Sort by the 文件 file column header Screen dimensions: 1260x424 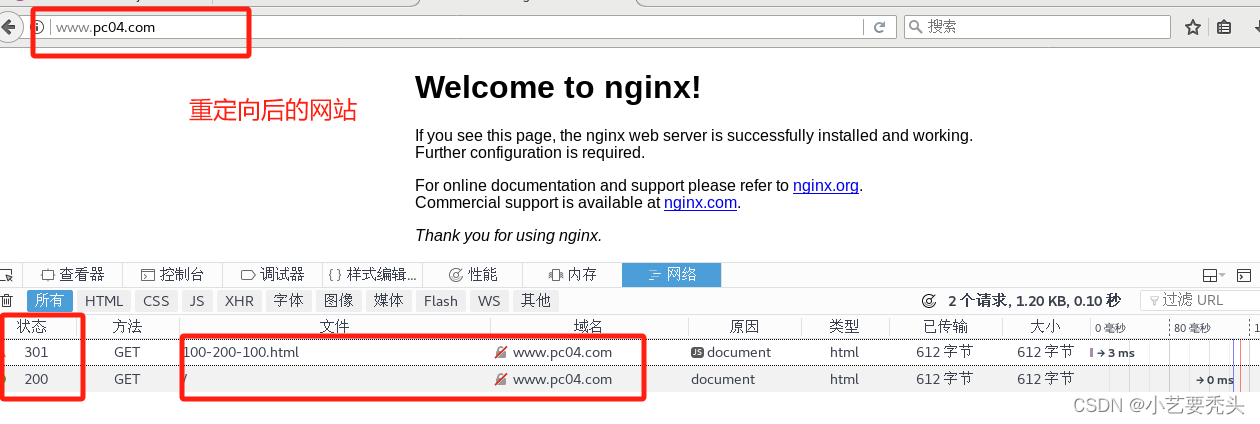(x=335, y=326)
